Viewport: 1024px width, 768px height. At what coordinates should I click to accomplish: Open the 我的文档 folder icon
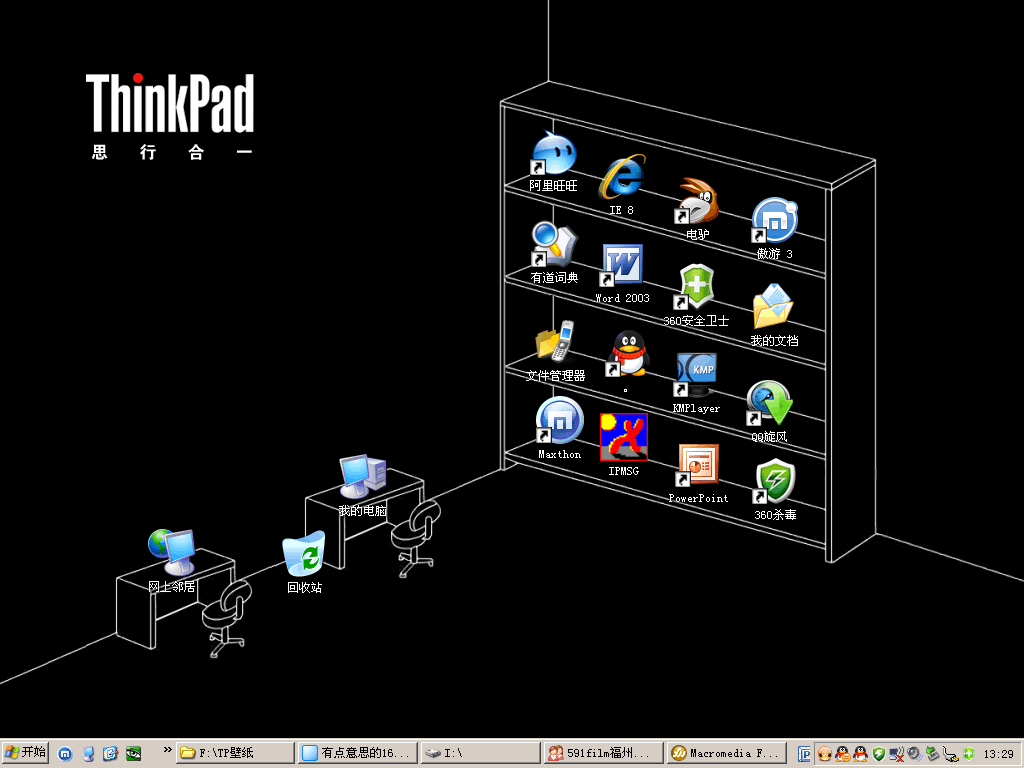click(x=774, y=315)
